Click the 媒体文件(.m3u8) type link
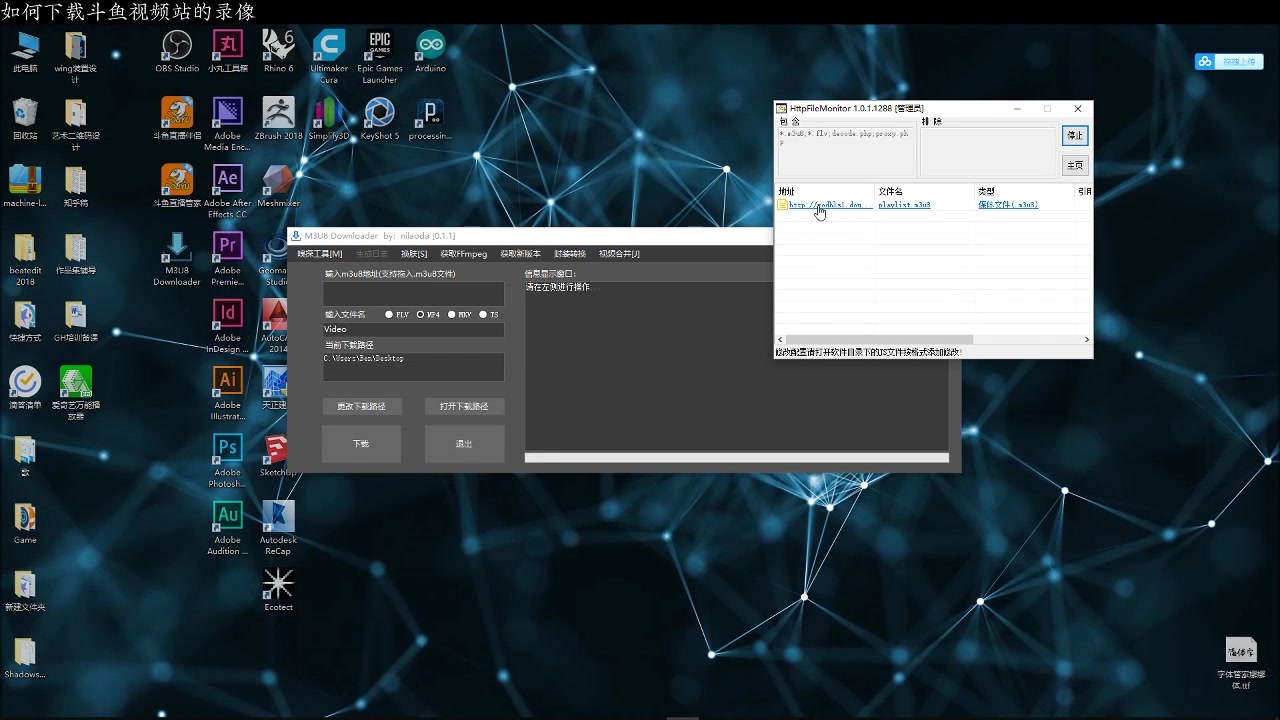This screenshot has width=1280, height=720. pos(1008,205)
